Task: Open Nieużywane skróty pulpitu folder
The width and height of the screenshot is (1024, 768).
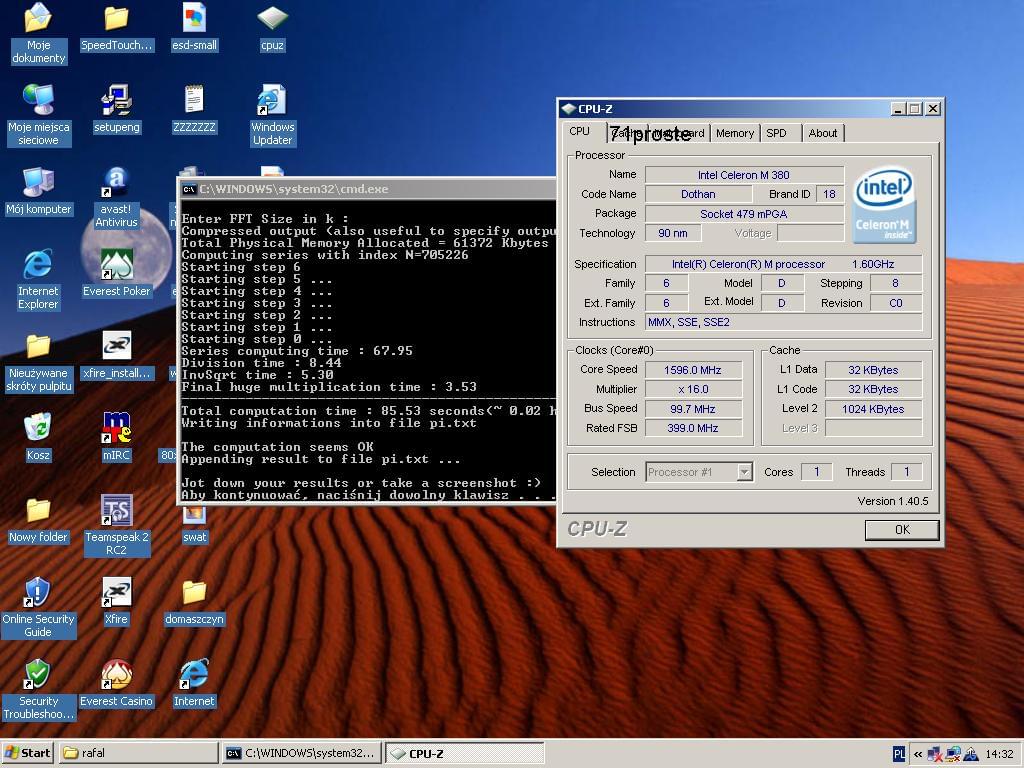Action: pos(38,361)
